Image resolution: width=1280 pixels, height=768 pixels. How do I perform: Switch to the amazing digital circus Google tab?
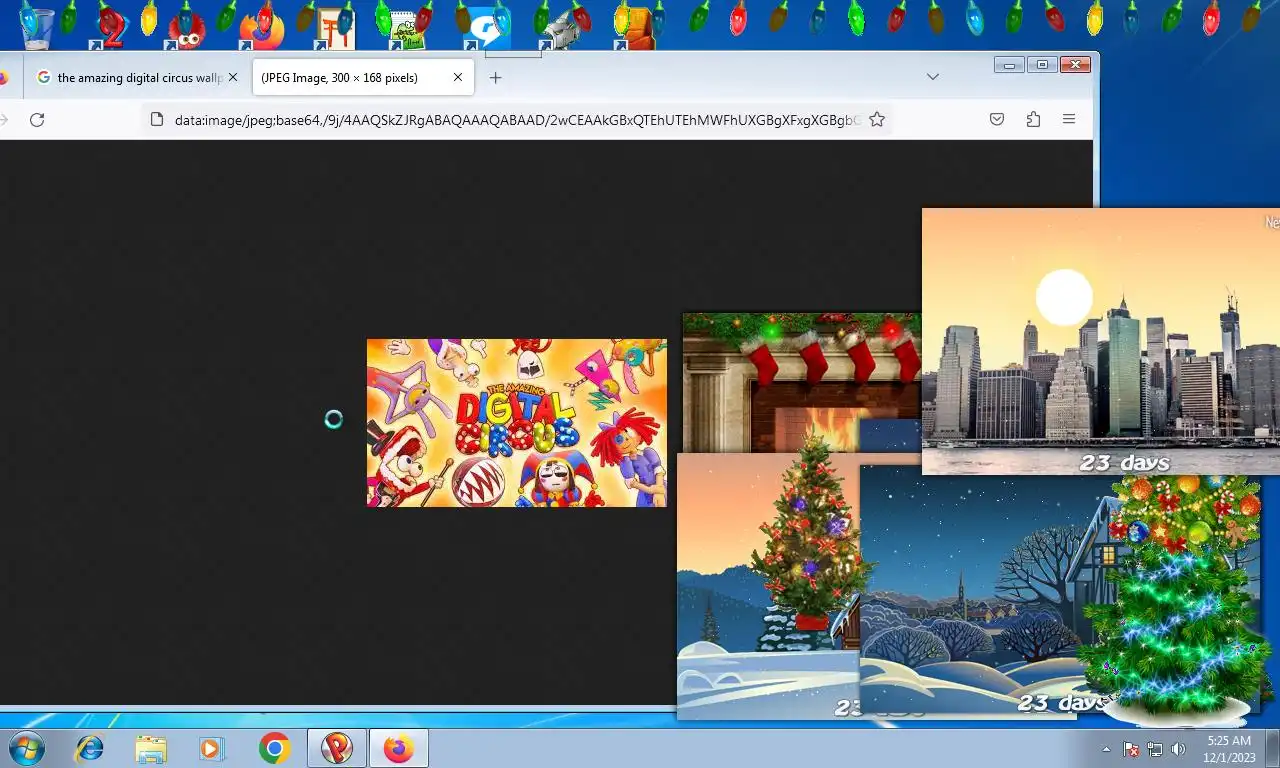click(138, 77)
